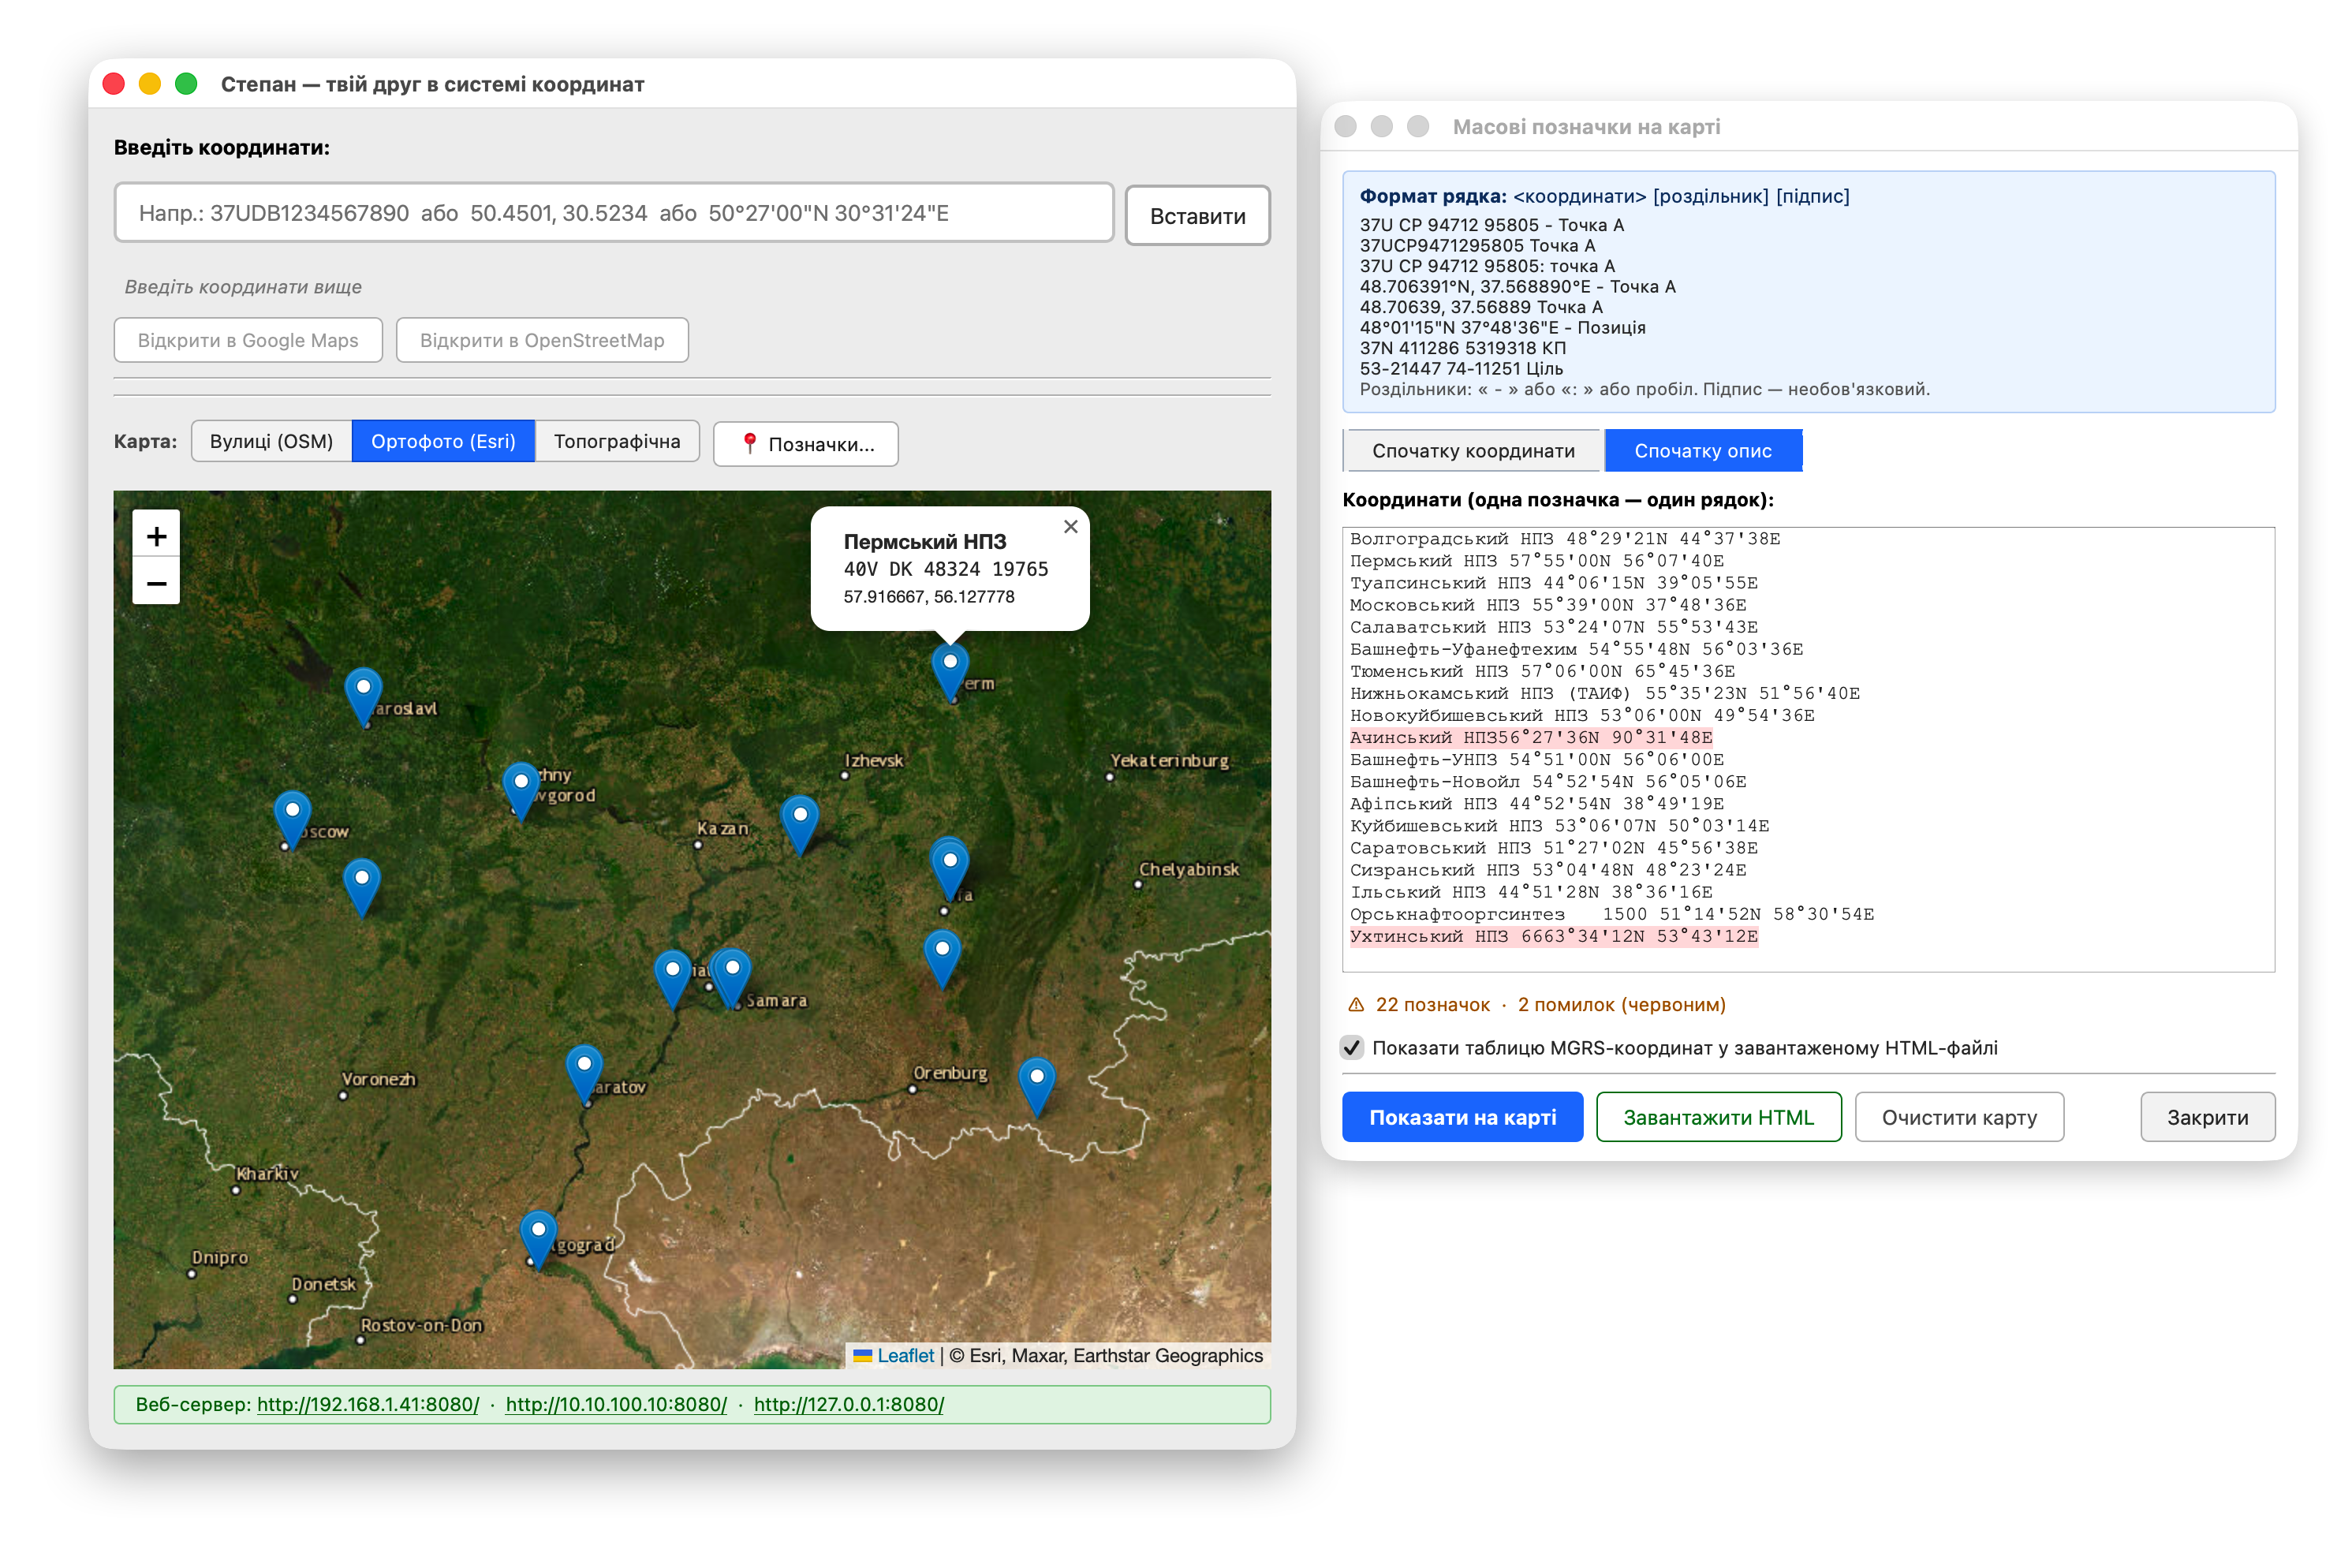Click the lone marker between Ufa and Orenburg
Screen dimensions: 2352x1568
pos(942,959)
